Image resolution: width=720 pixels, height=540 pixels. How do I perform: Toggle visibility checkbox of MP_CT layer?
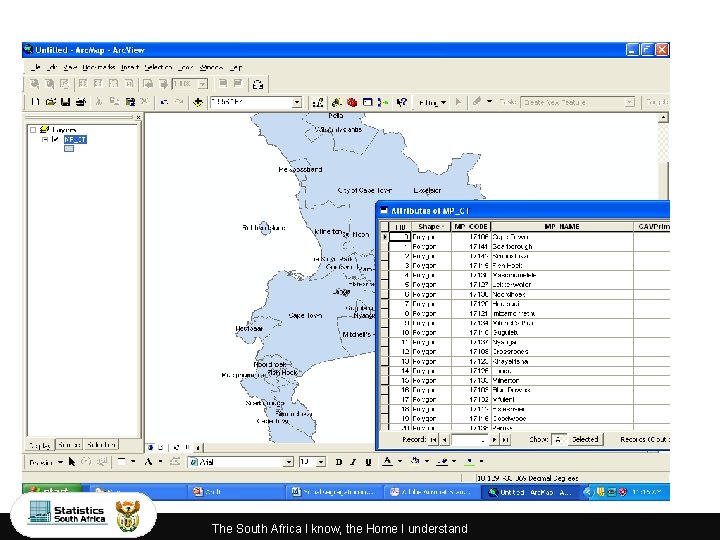[x=56, y=139]
